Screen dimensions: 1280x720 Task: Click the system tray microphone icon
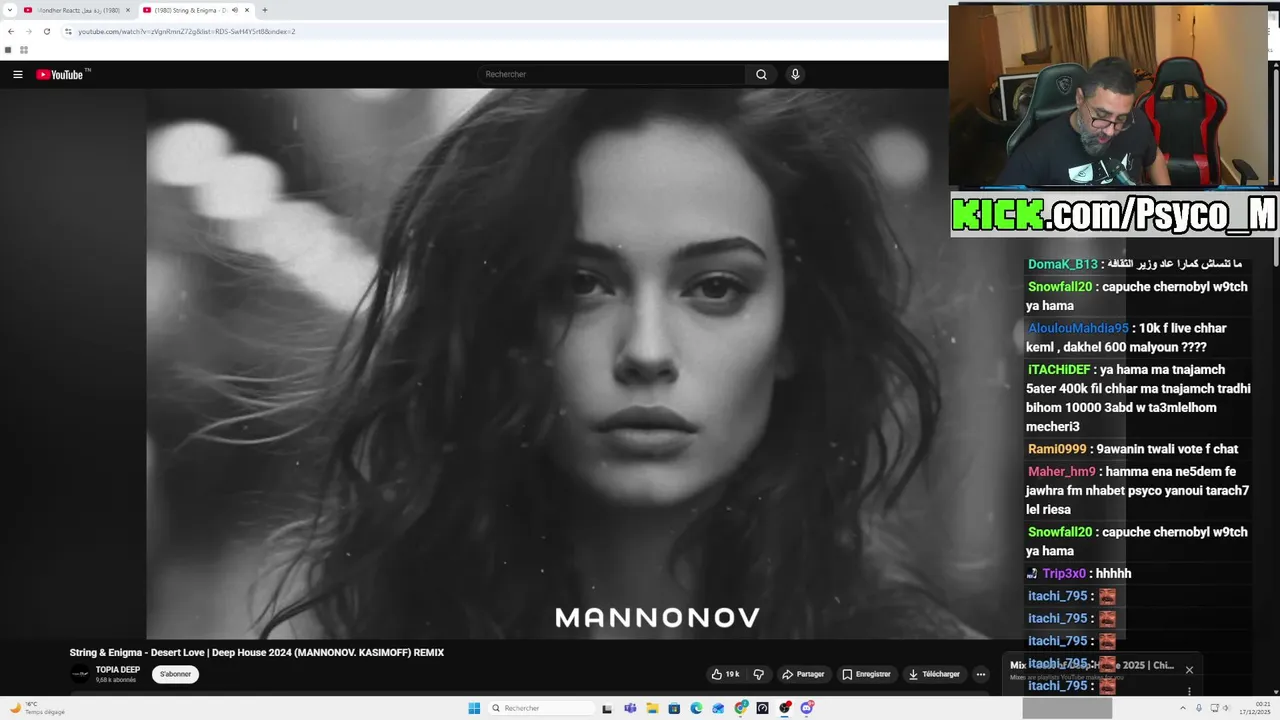(1199, 708)
